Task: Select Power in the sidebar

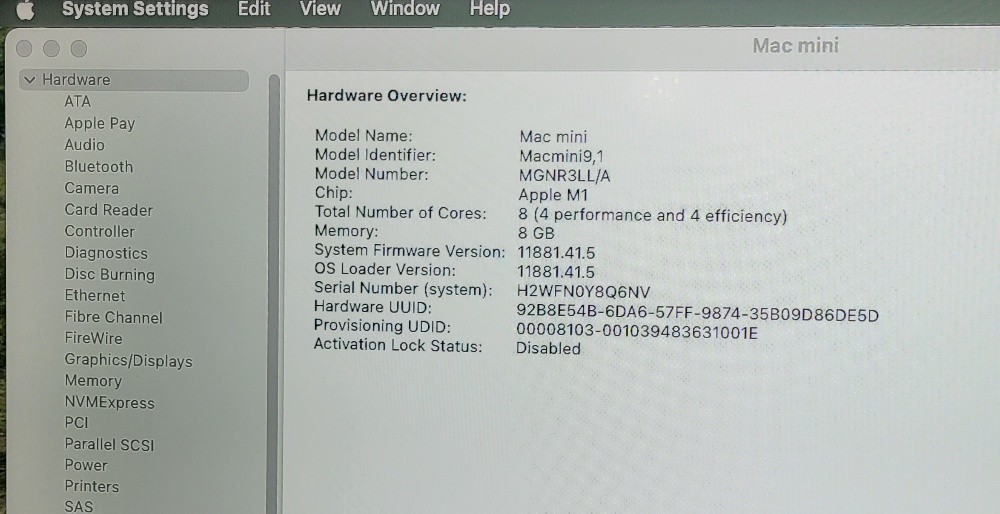Action: [x=86, y=466]
